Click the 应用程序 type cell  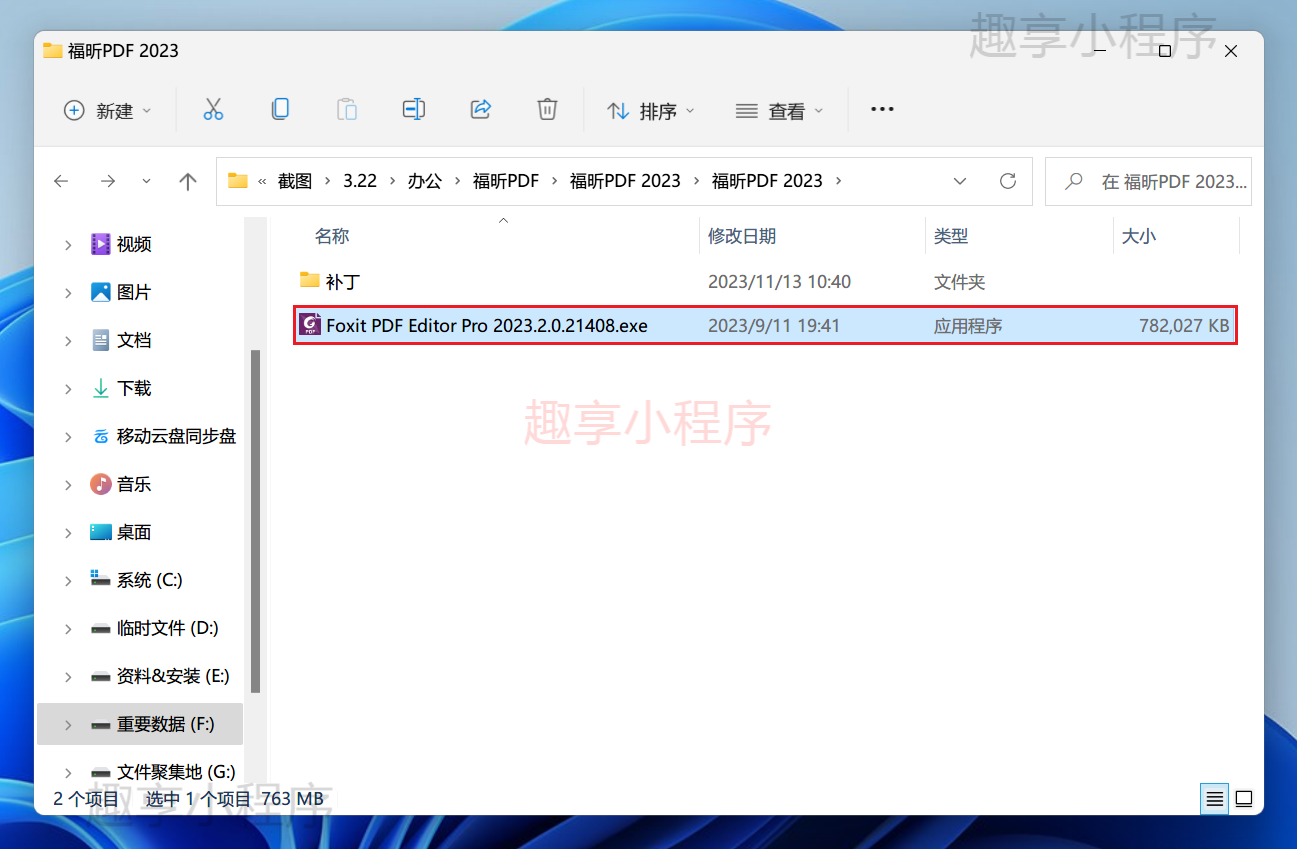tap(968, 326)
